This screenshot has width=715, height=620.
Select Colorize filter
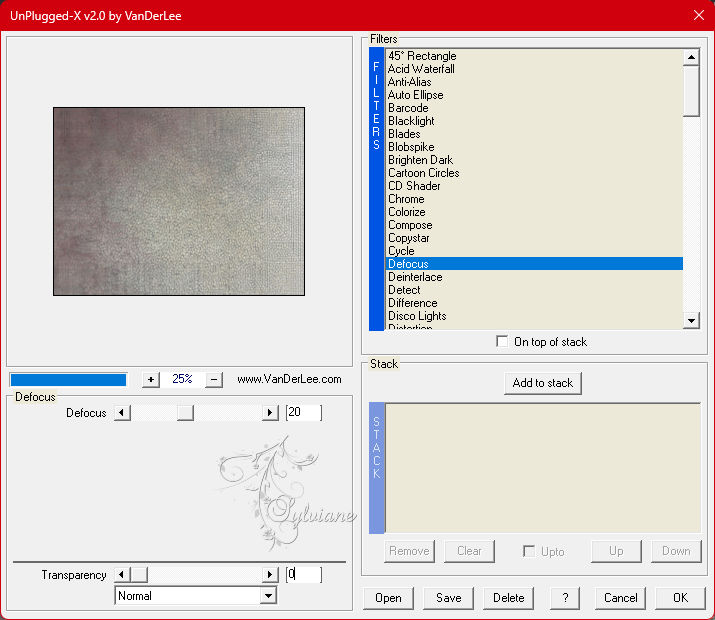pyautogui.click(x=534, y=212)
